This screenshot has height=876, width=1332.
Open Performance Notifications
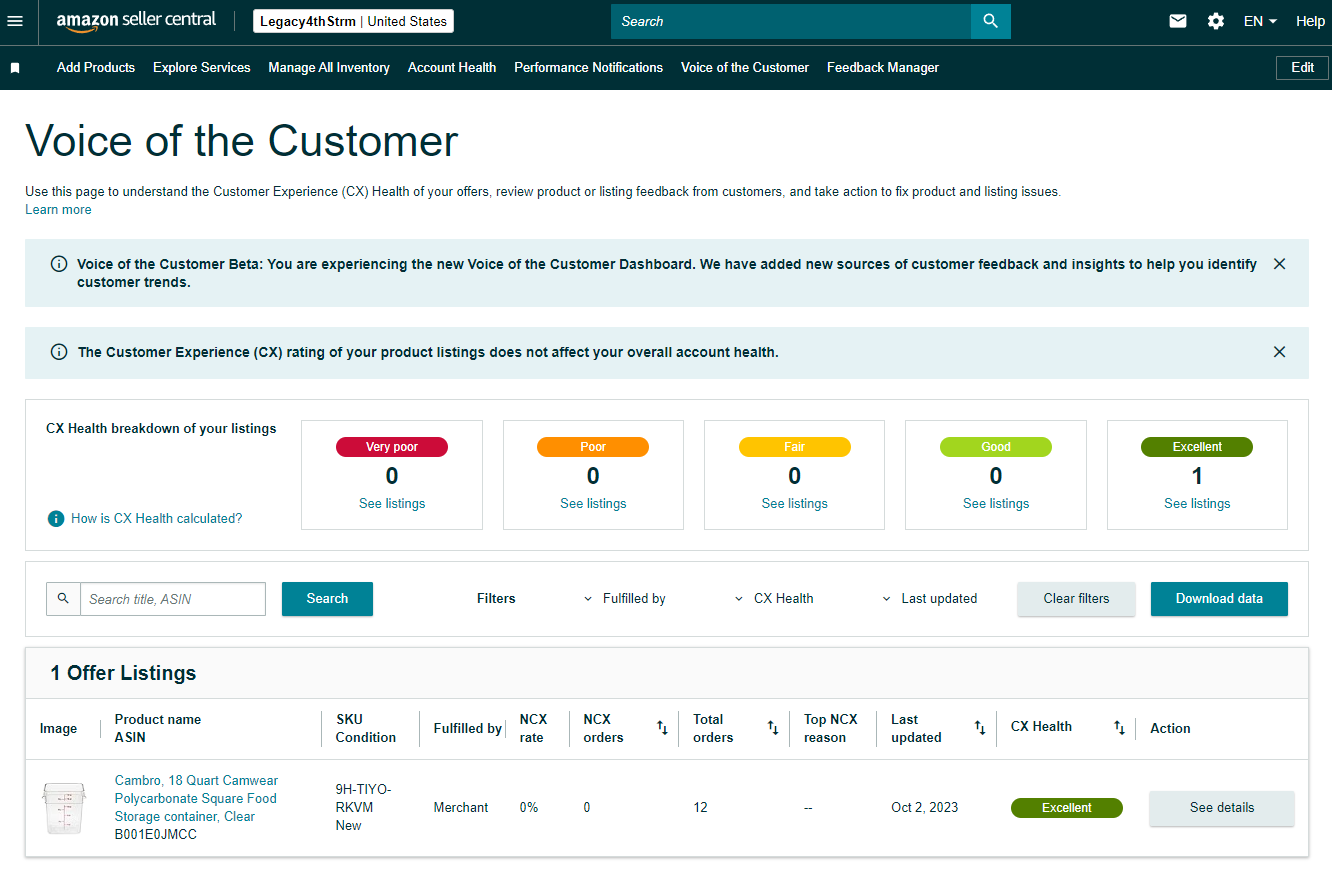(589, 68)
